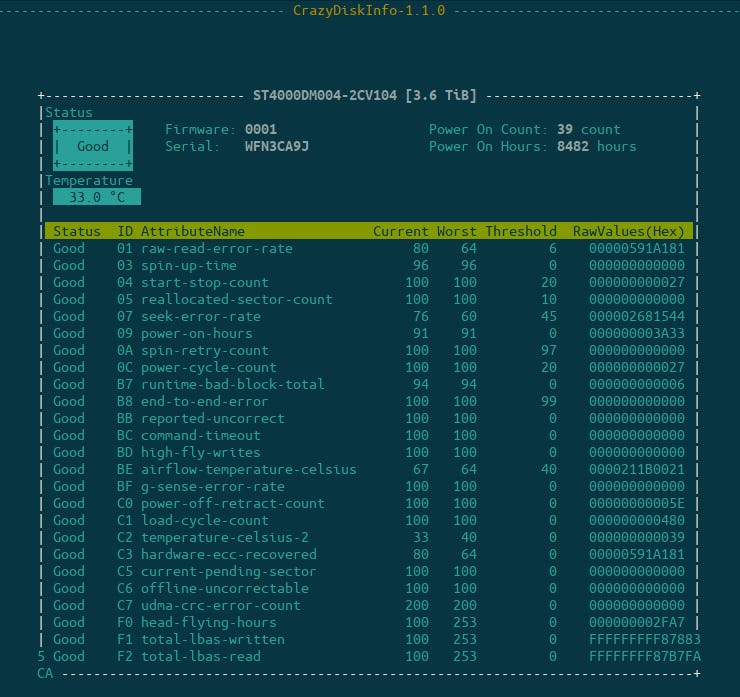Click raw value 000000003A33
740x697 pixels.
(637, 333)
